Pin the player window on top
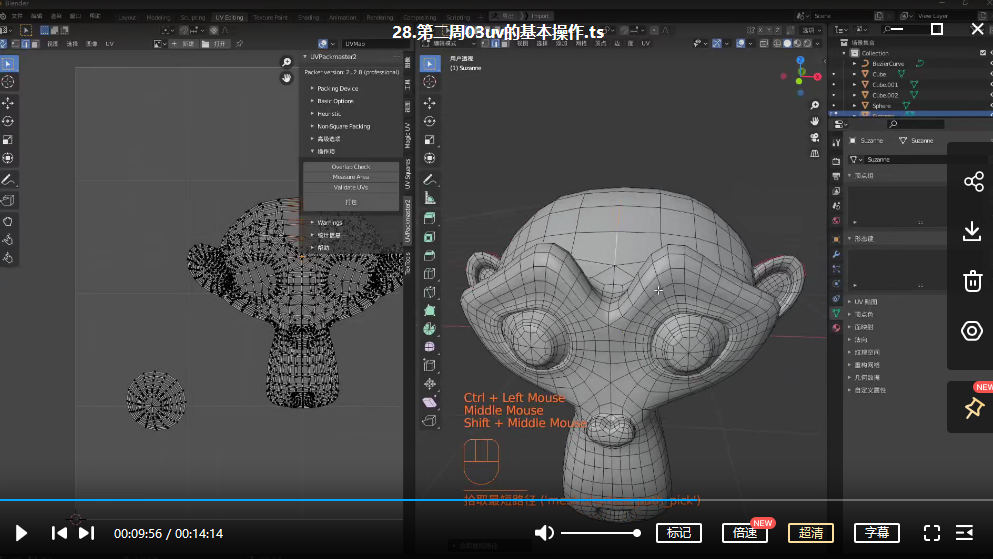 pyautogui.click(x=972, y=408)
